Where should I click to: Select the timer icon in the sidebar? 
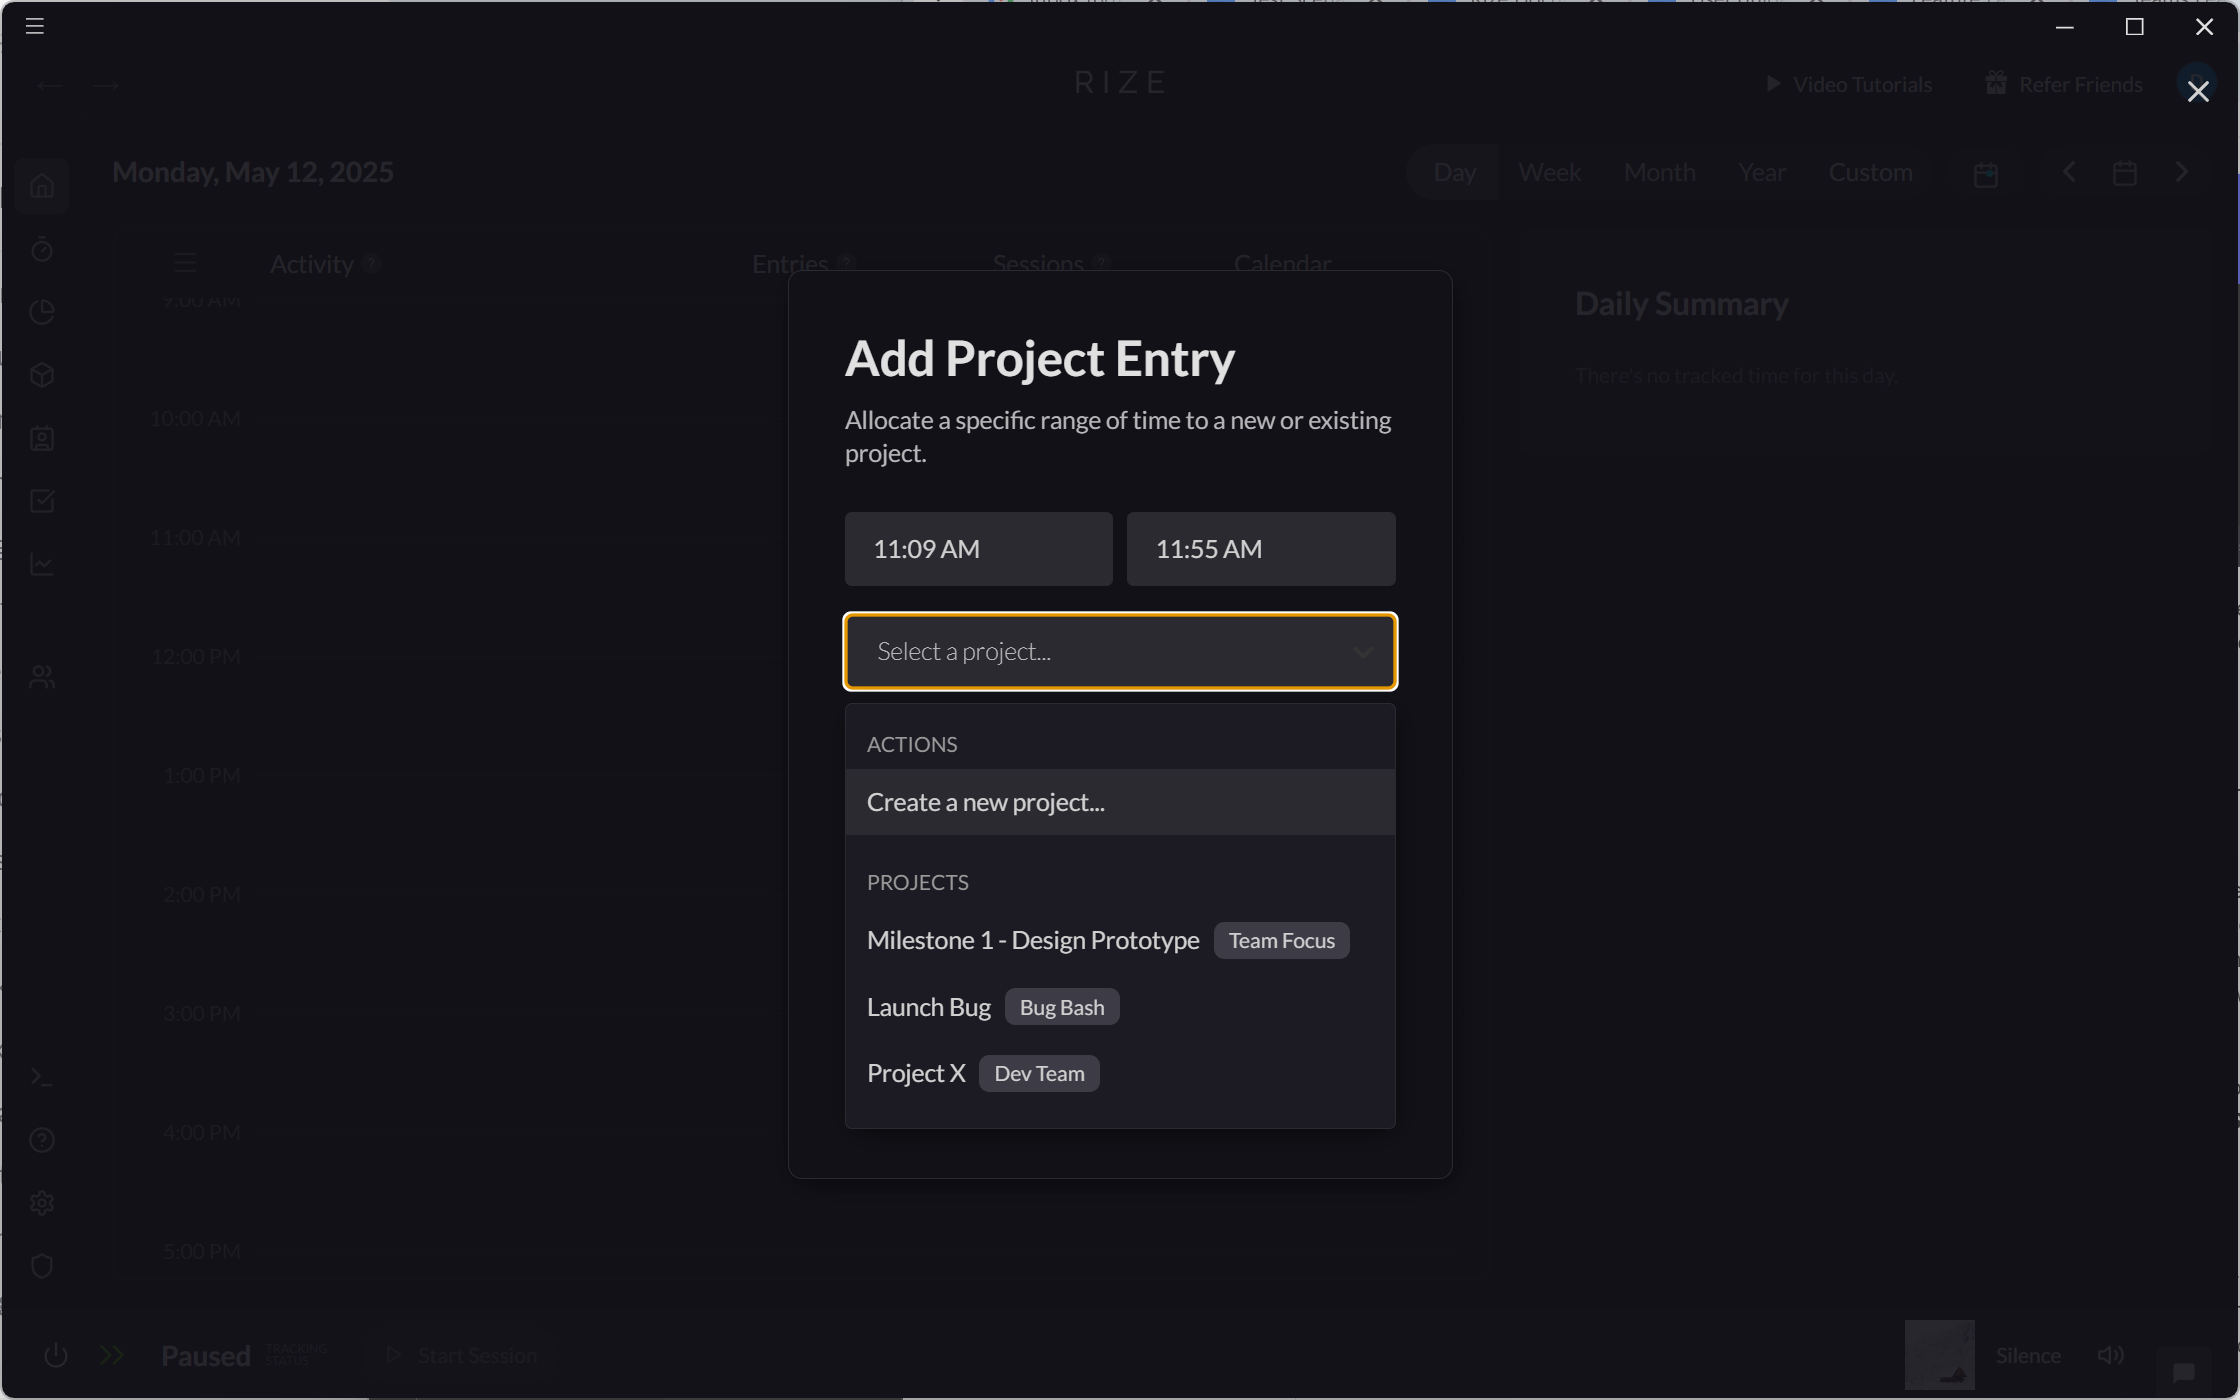[x=42, y=250]
